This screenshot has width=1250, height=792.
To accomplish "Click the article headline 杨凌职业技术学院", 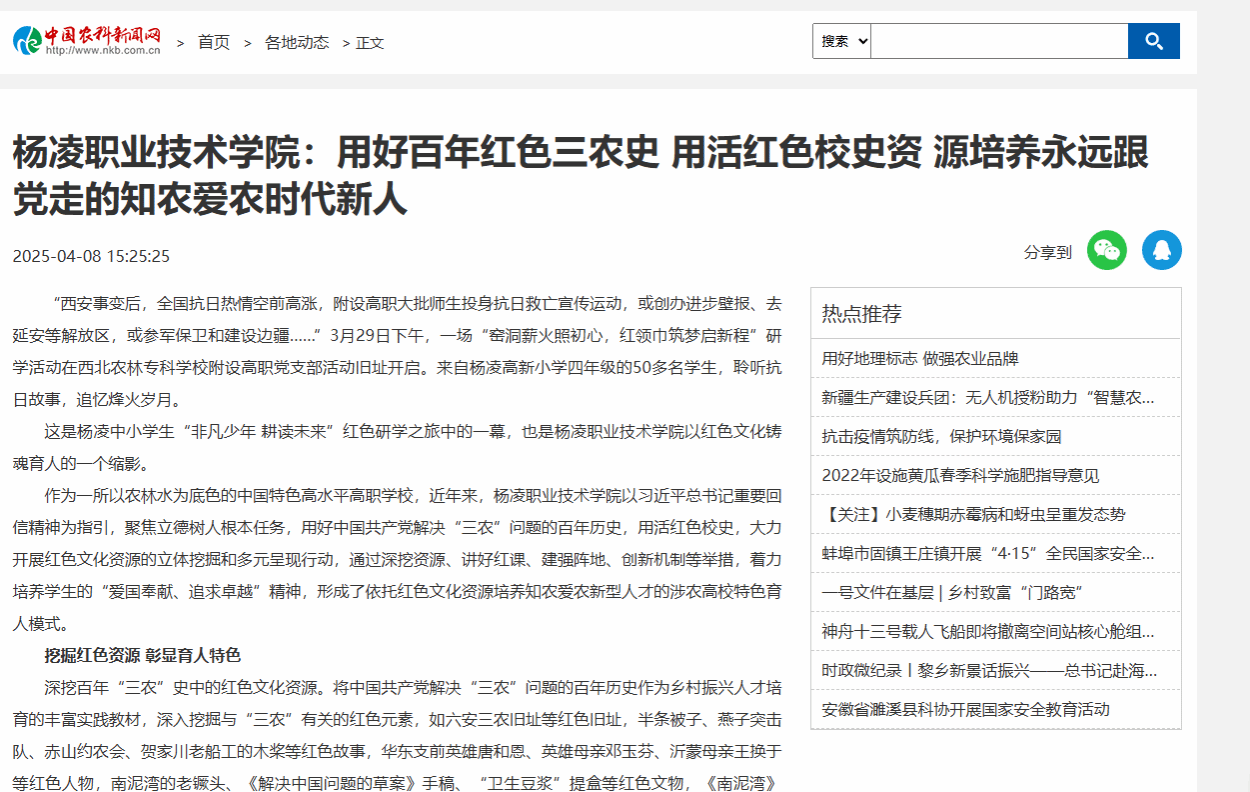I will [580, 175].
